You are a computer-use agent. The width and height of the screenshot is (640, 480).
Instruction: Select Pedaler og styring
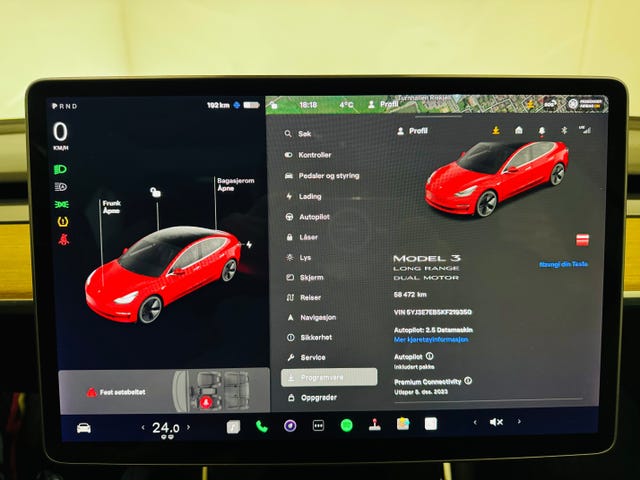click(322, 176)
